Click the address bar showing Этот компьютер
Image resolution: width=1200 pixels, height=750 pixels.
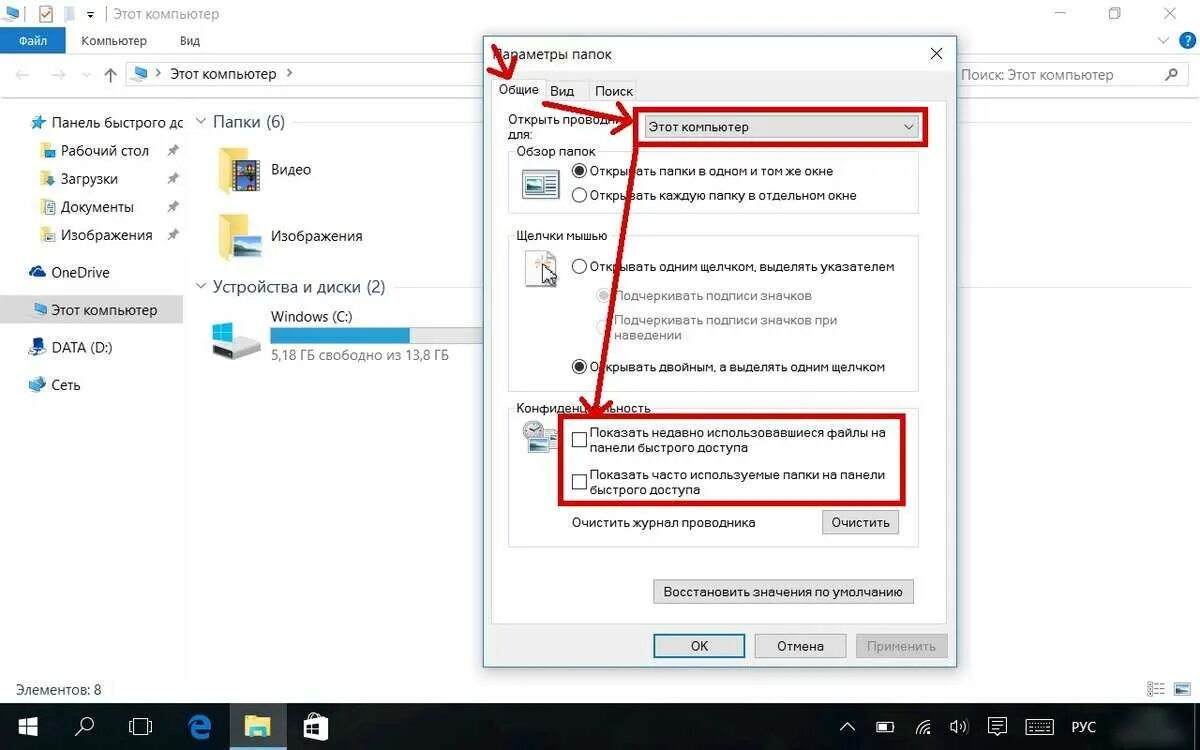[x=305, y=74]
